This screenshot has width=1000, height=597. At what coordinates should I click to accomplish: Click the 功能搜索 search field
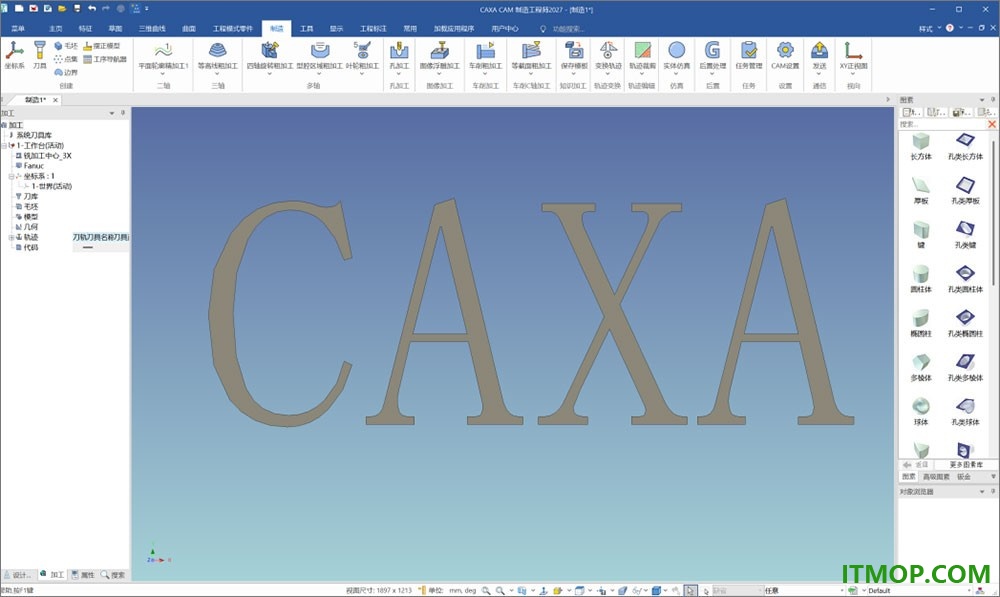tap(568, 29)
